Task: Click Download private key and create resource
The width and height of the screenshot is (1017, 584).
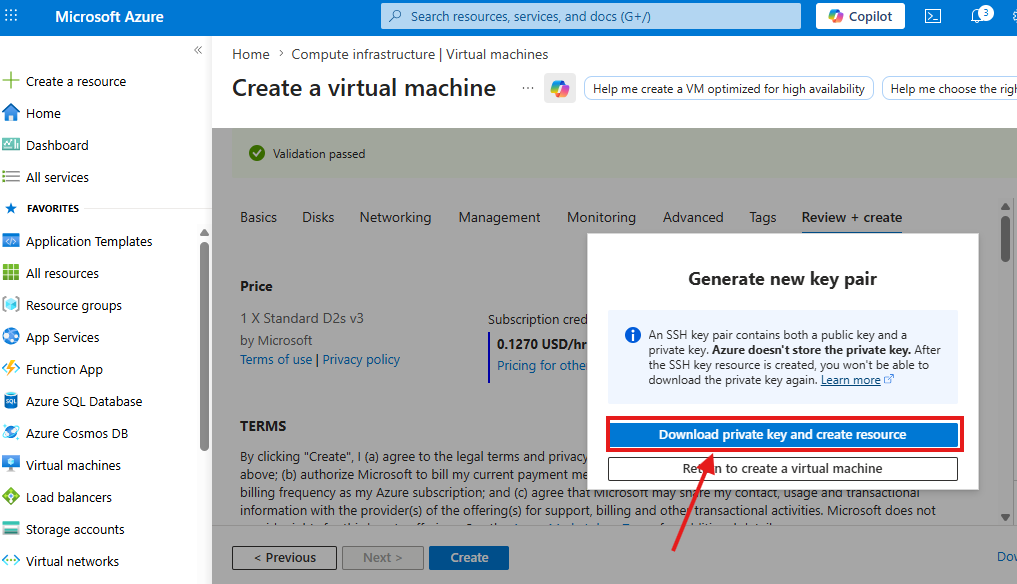Action: pos(782,435)
